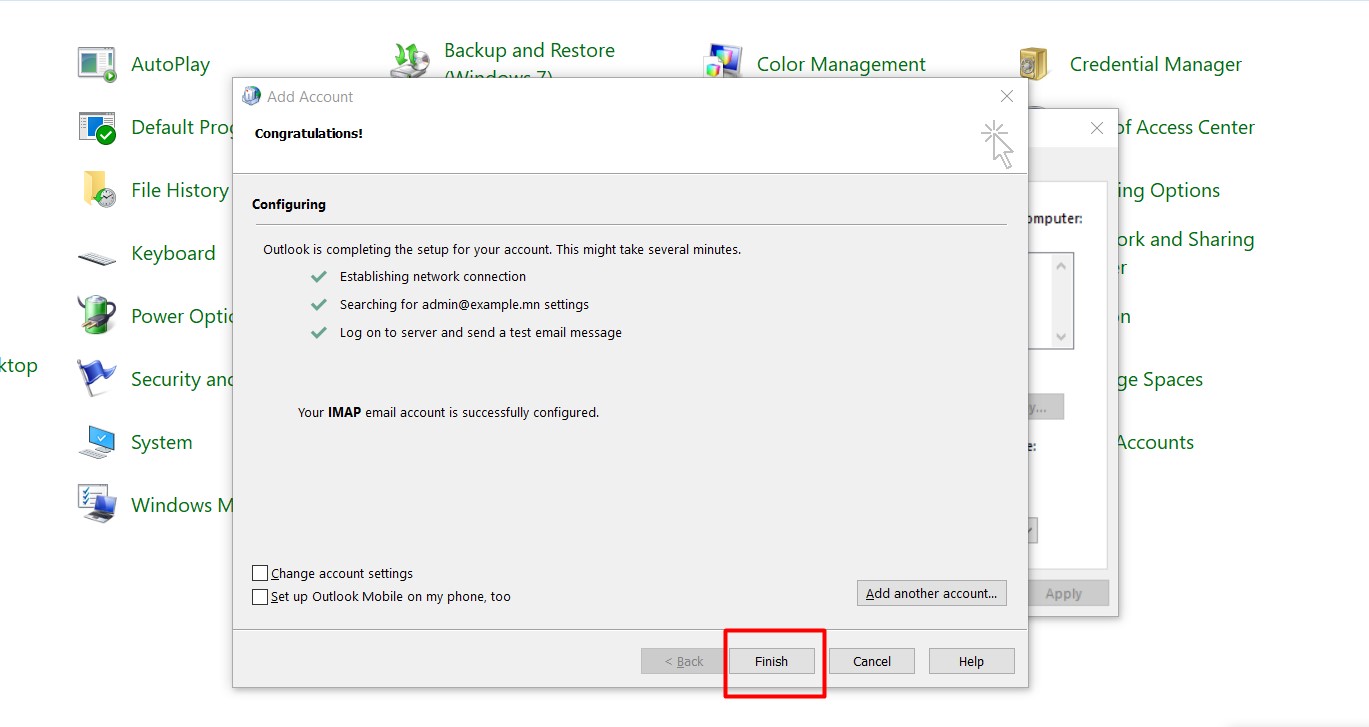Close the dialog behind Add Account
The width and height of the screenshot is (1369, 727).
pos(1097,128)
